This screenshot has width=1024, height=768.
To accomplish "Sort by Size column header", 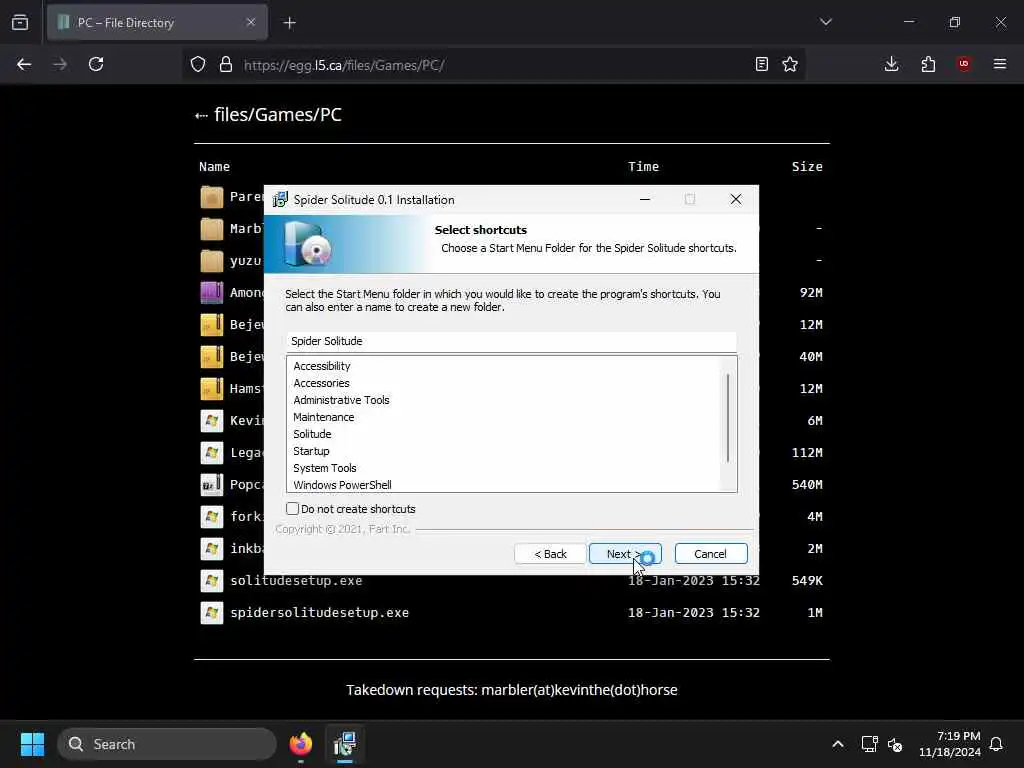I will (x=807, y=167).
